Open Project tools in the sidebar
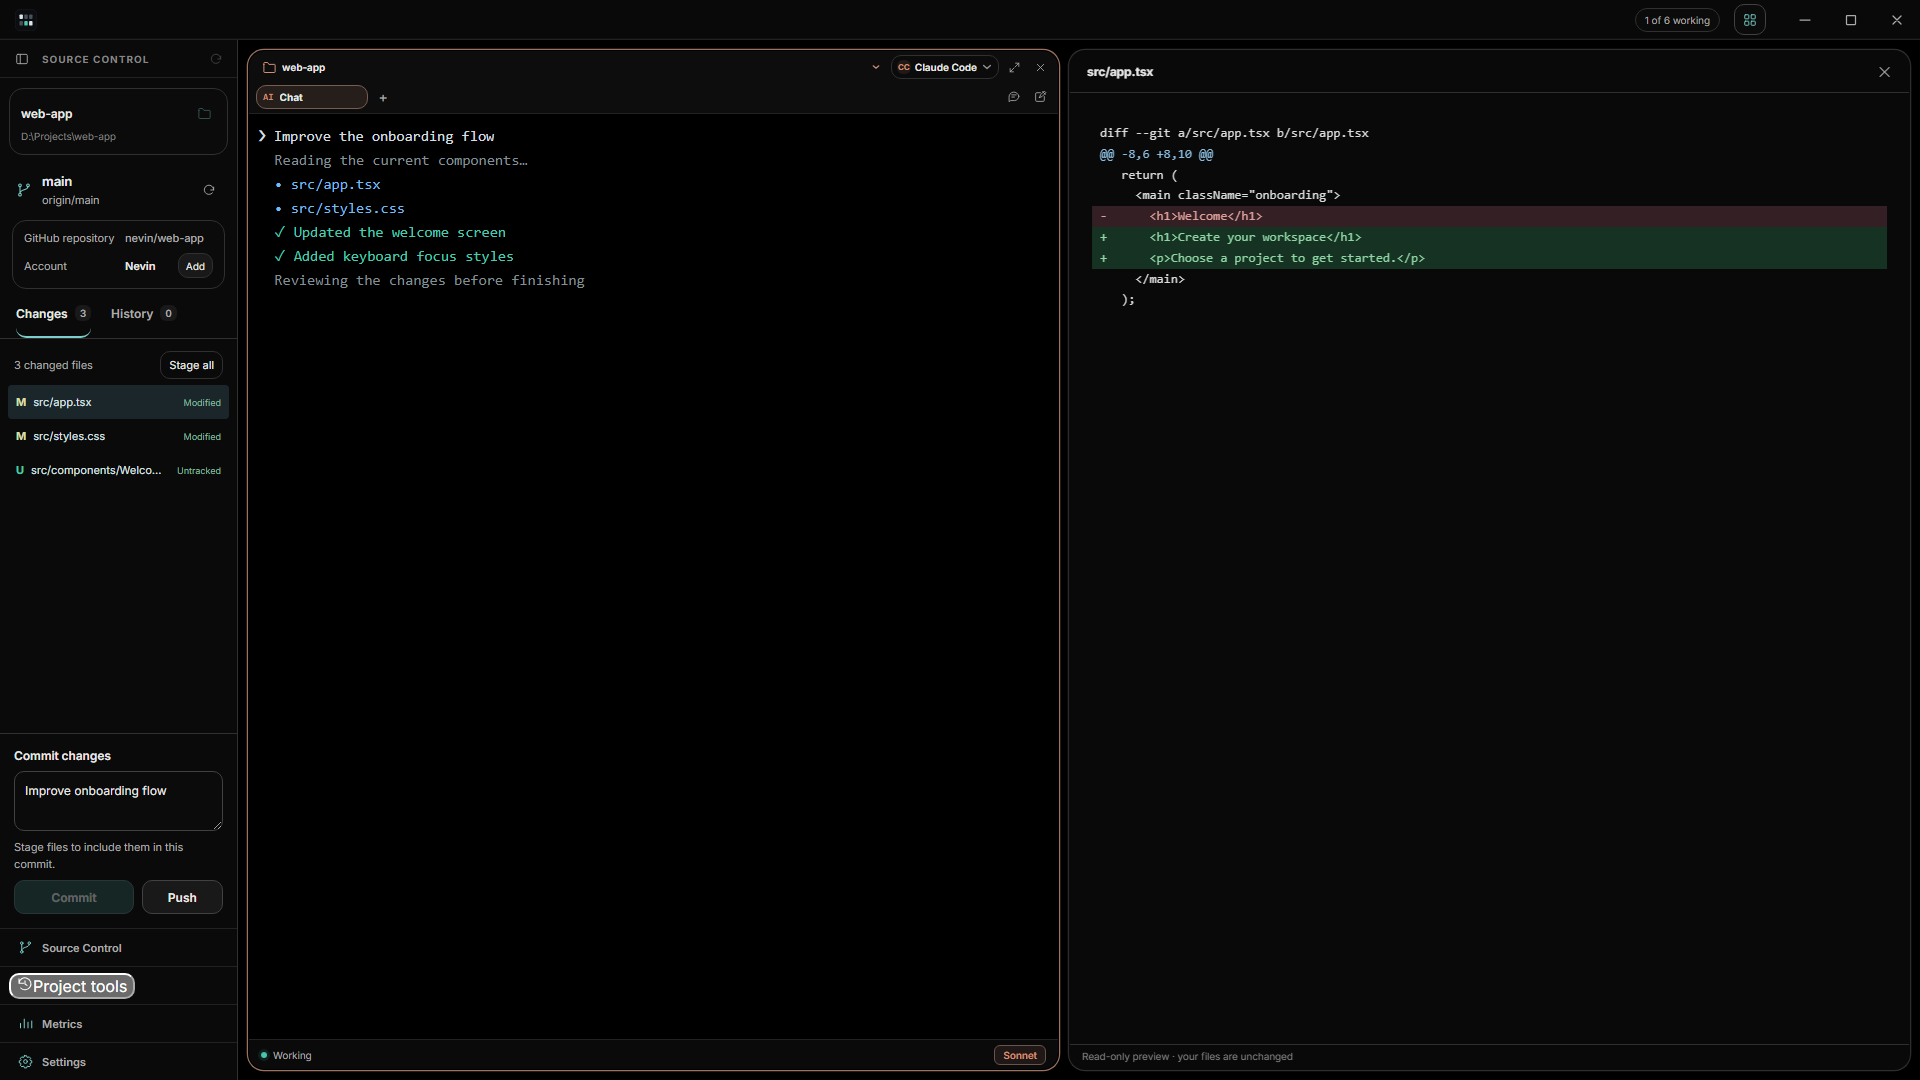The image size is (1920, 1080). click(72, 986)
